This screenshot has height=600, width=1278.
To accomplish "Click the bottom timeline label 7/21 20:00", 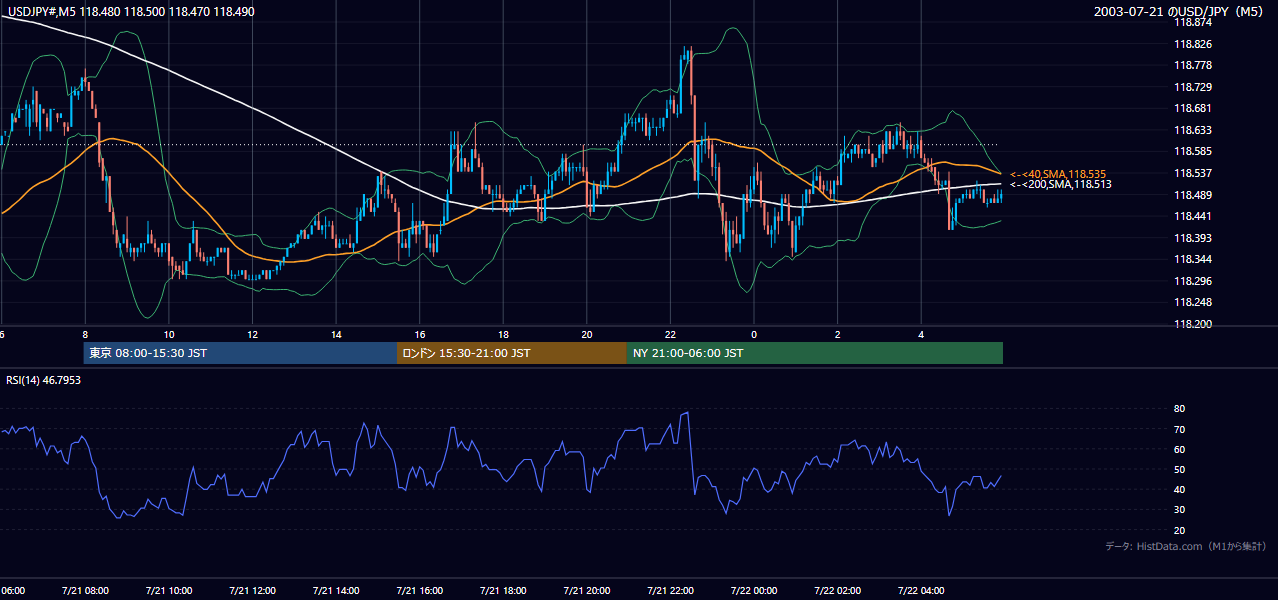I will point(587,590).
